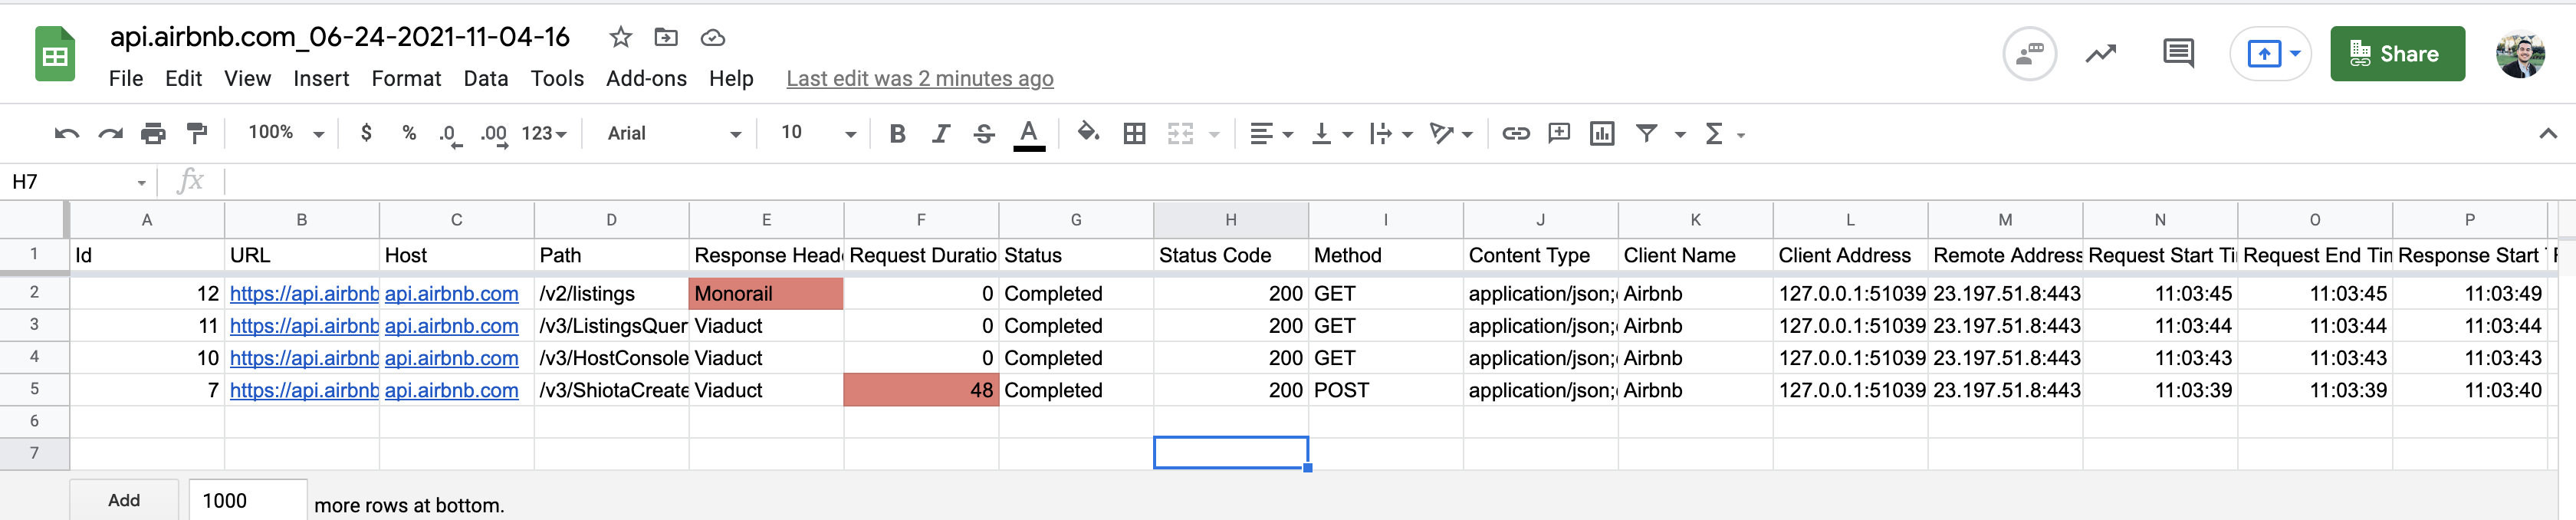Open the comment history icon

[x=2178, y=54]
